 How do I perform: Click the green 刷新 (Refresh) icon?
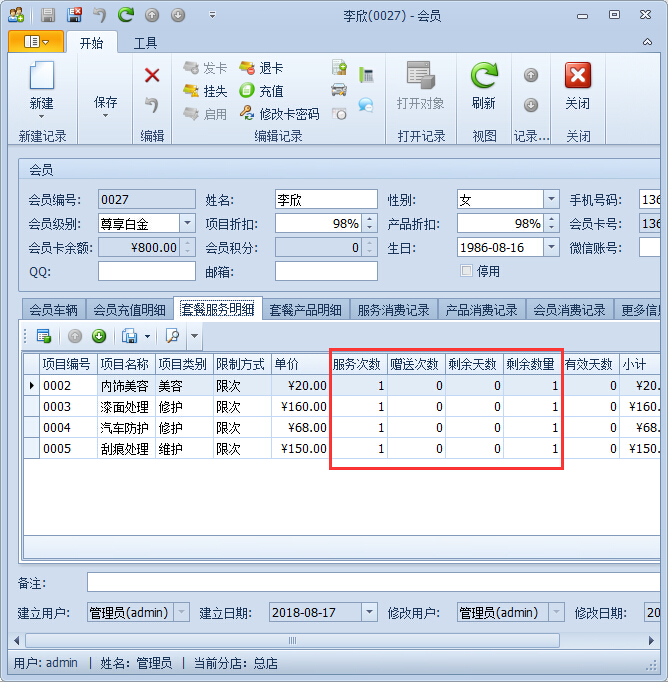pyautogui.click(x=484, y=77)
